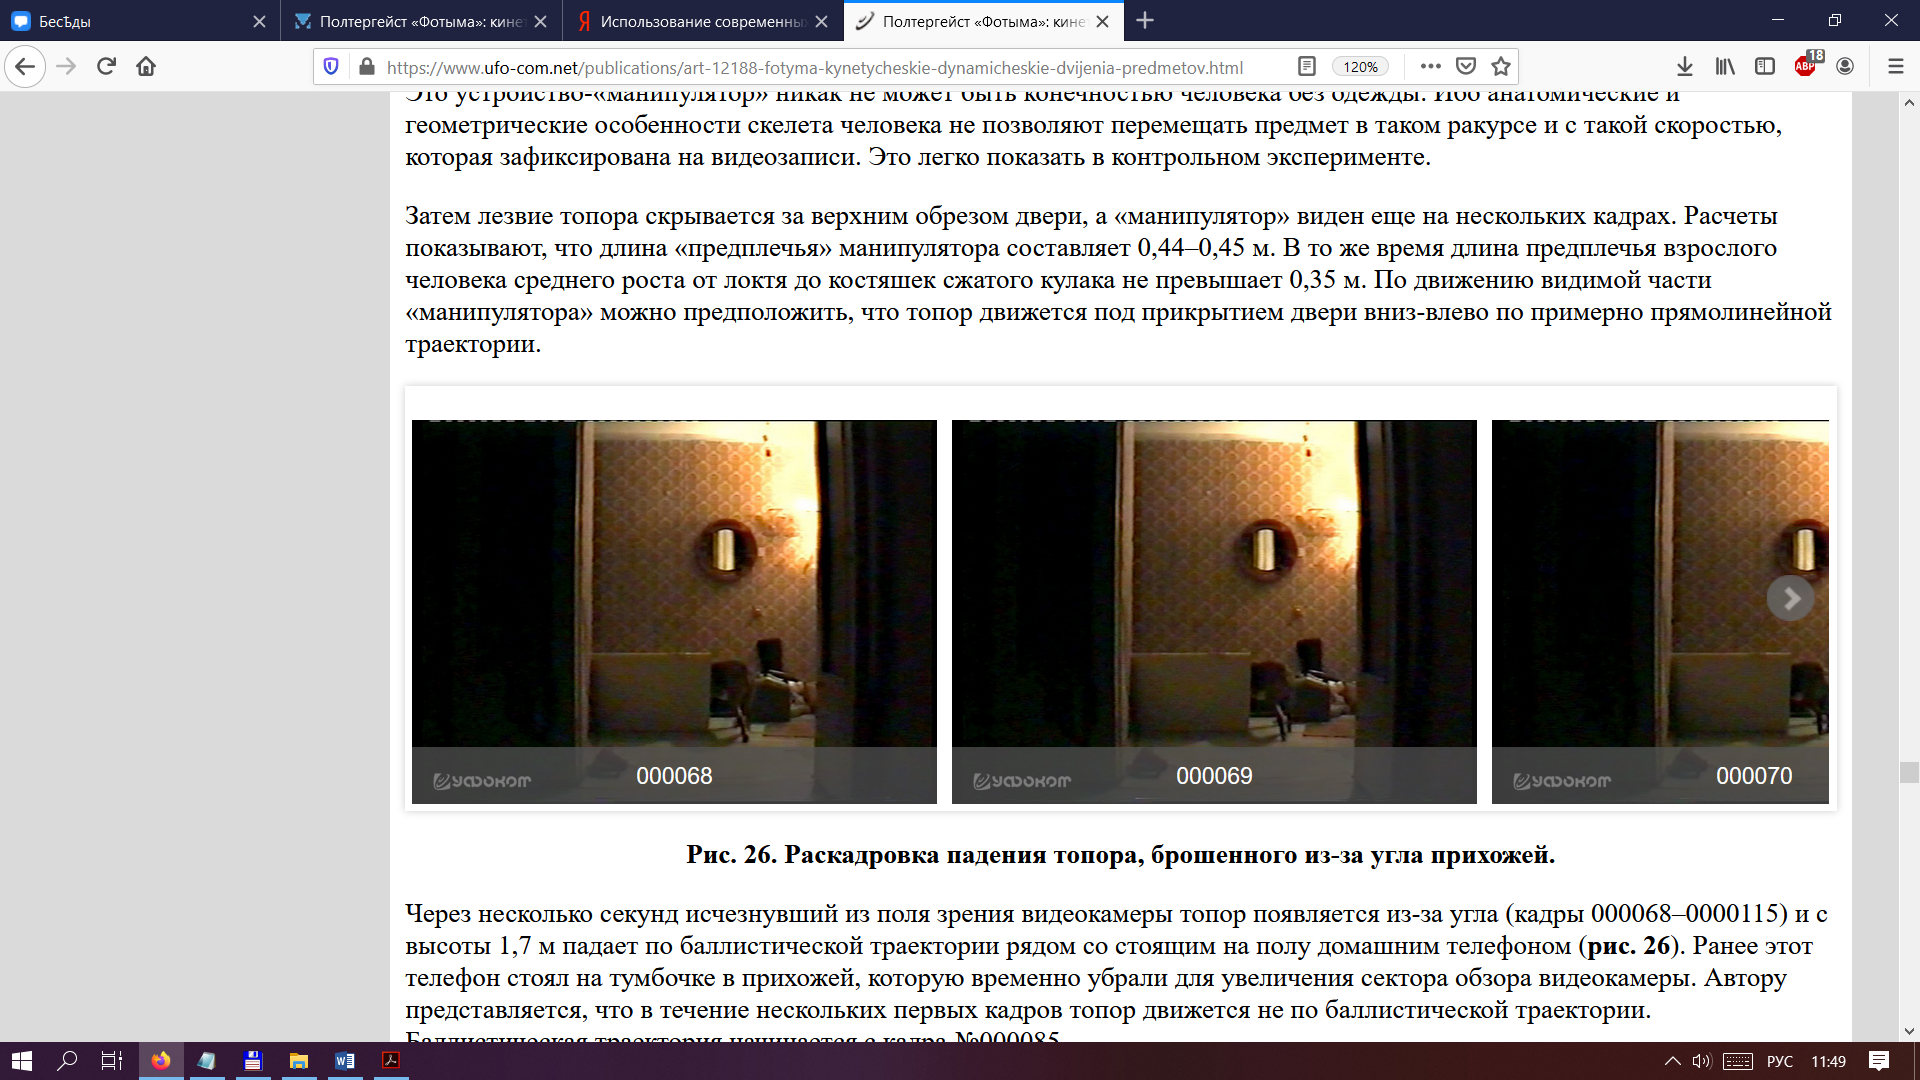Open Adblock Plus extension popup

(x=1806, y=66)
